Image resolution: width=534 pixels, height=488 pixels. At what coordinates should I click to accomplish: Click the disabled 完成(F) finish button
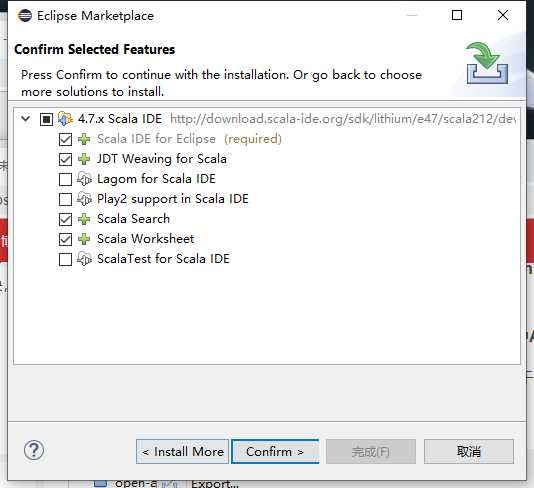point(371,452)
